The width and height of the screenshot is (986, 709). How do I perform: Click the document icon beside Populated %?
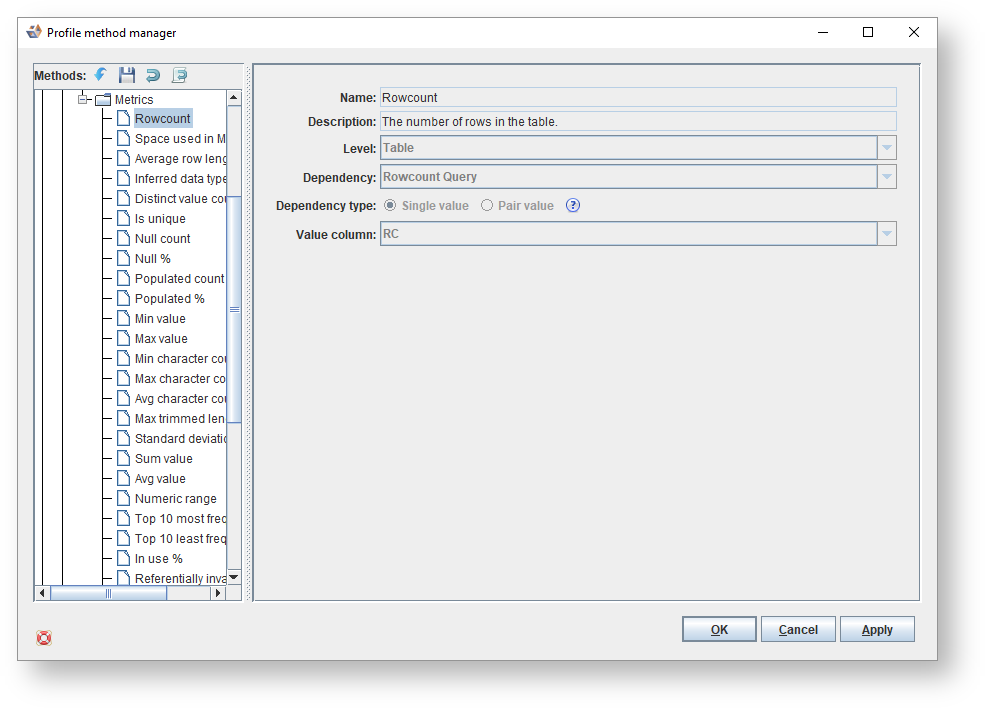click(x=123, y=298)
